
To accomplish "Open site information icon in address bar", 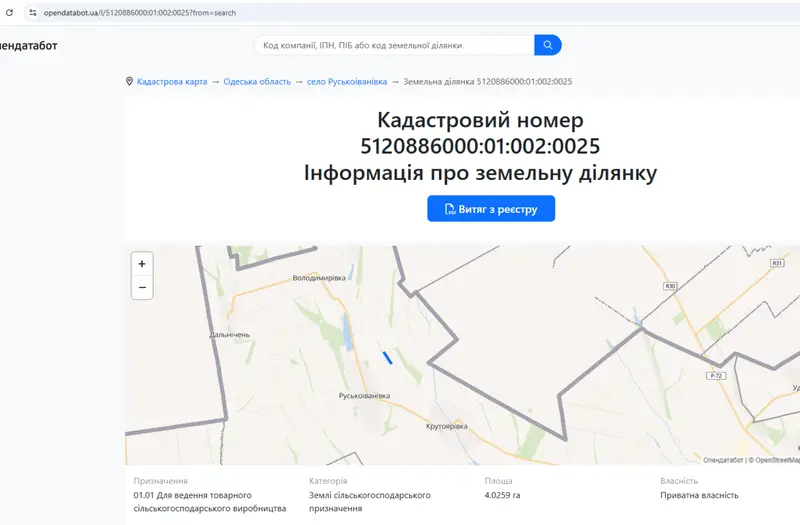I will pos(33,13).
